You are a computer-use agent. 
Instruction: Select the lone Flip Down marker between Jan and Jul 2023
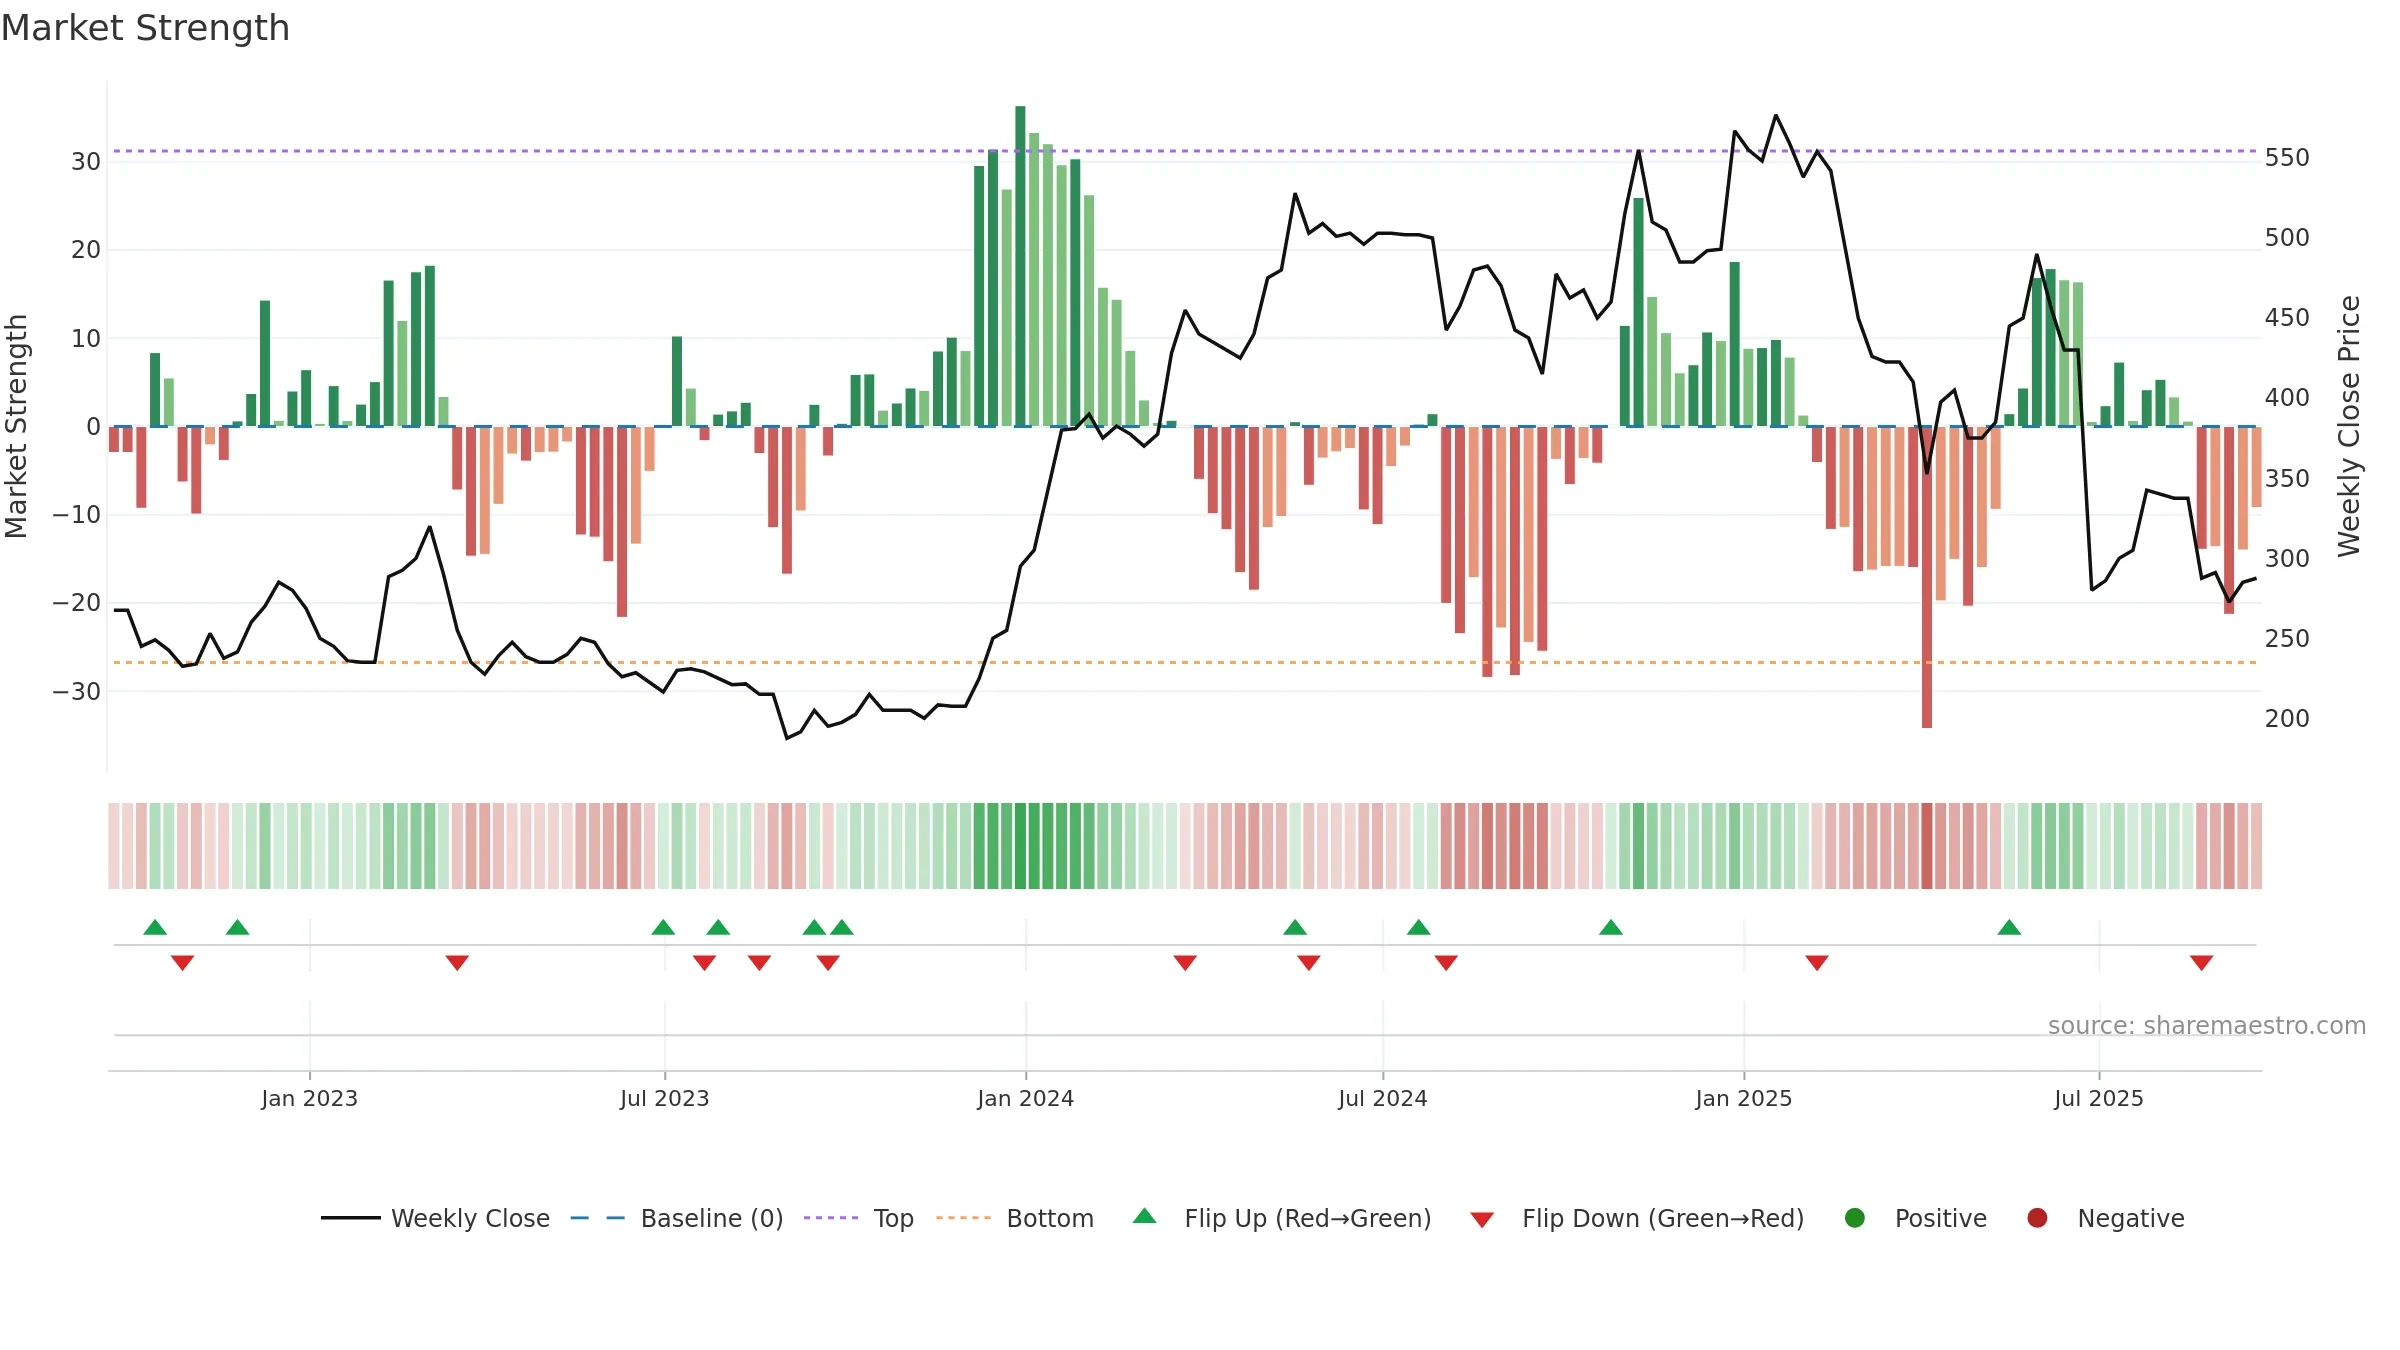pos(457,962)
